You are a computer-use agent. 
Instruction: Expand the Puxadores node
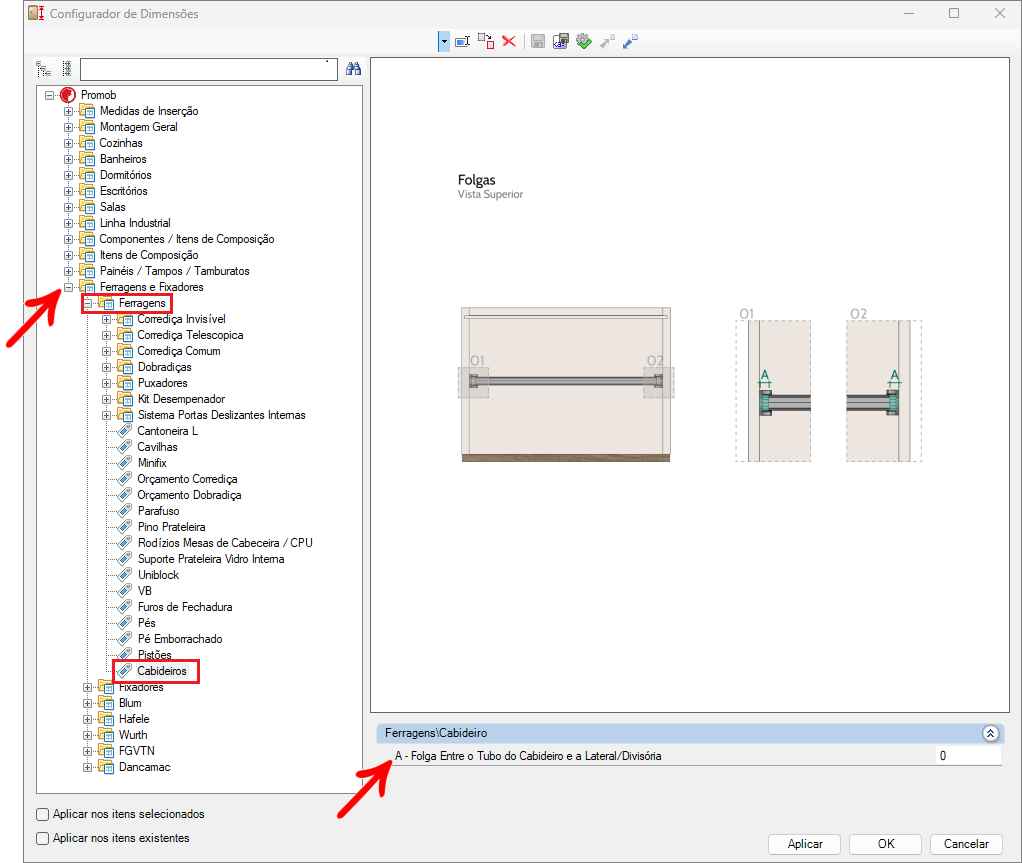tap(106, 383)
